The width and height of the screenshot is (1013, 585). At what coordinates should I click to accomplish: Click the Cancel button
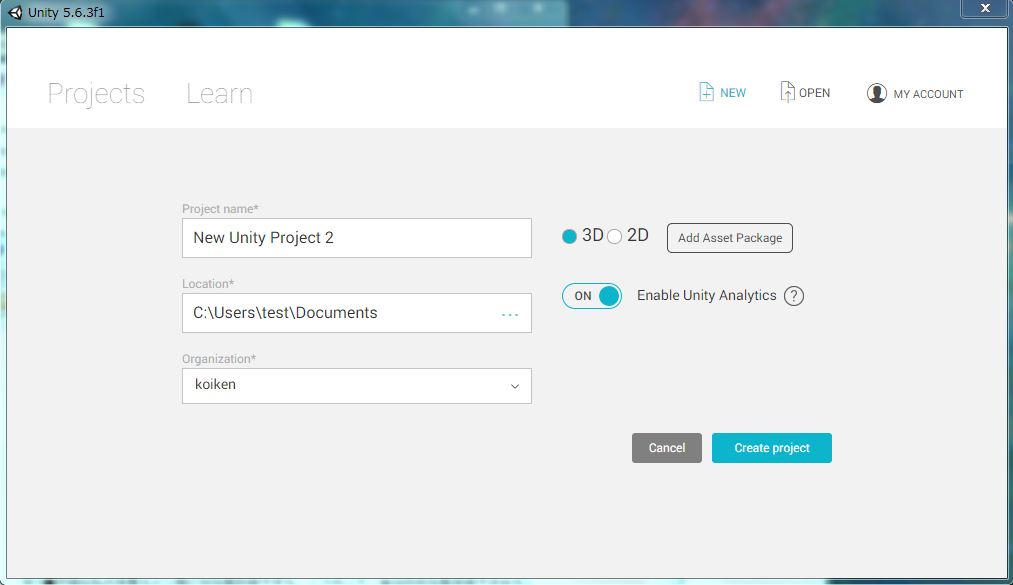pyautogui.click(x=667, y=448)
